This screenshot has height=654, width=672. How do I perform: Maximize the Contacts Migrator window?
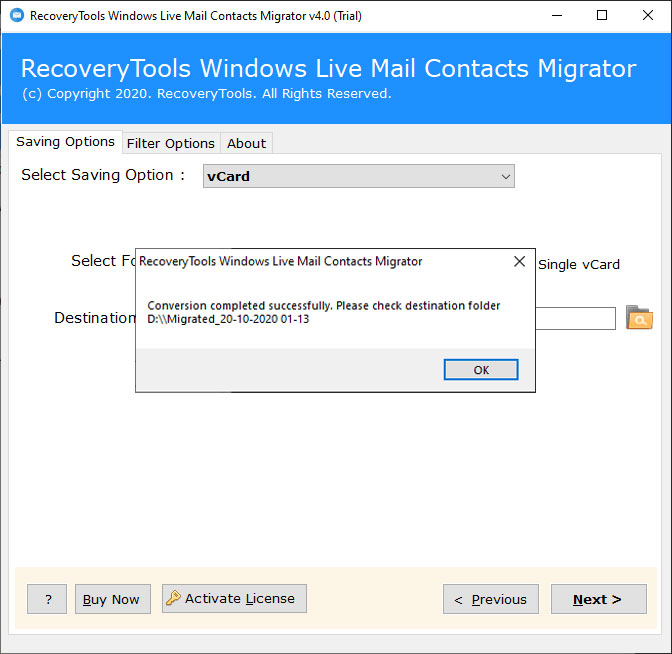pyautogui.click(x=602, y=15)
